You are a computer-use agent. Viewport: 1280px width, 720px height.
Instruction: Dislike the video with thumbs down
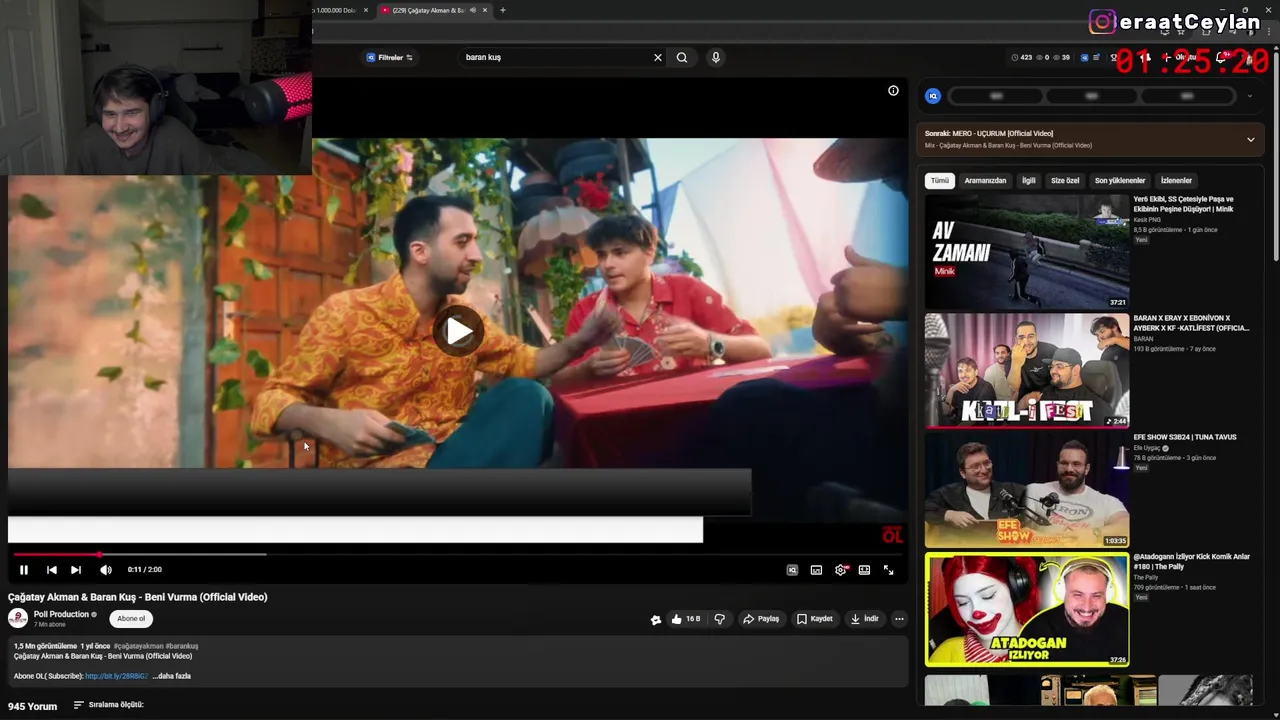tap(719, 619)
